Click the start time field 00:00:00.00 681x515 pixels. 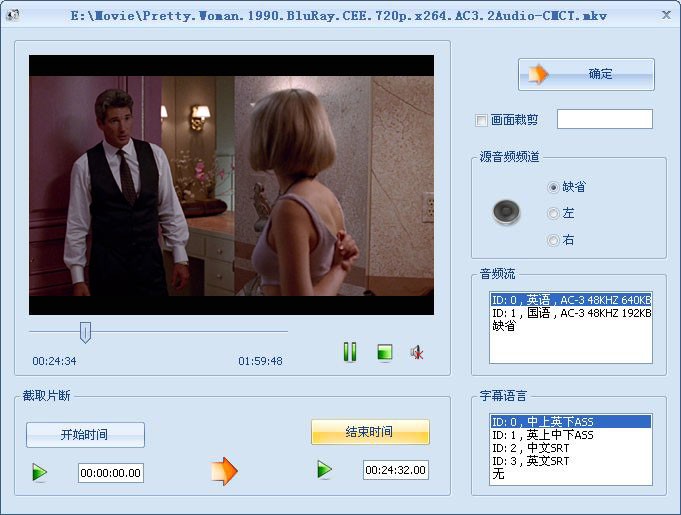(x=111, y=473)
